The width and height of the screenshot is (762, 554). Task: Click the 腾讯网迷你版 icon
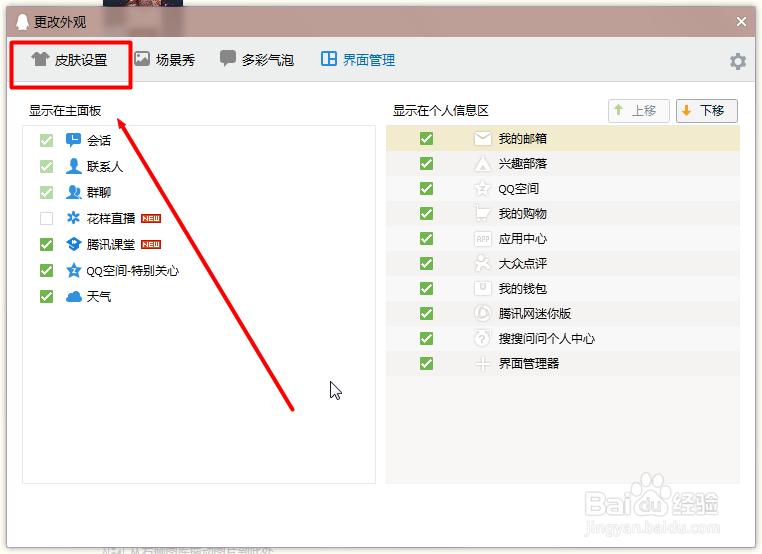pos(483,313)
